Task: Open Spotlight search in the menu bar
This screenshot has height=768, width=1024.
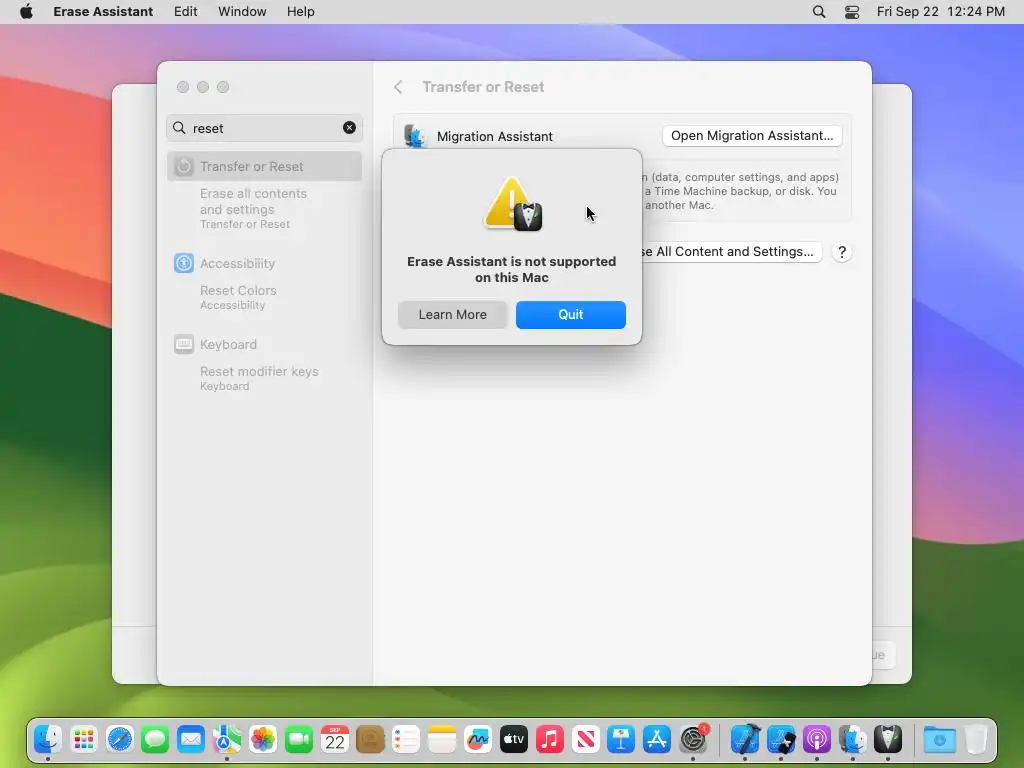Action: click(818, 12)
